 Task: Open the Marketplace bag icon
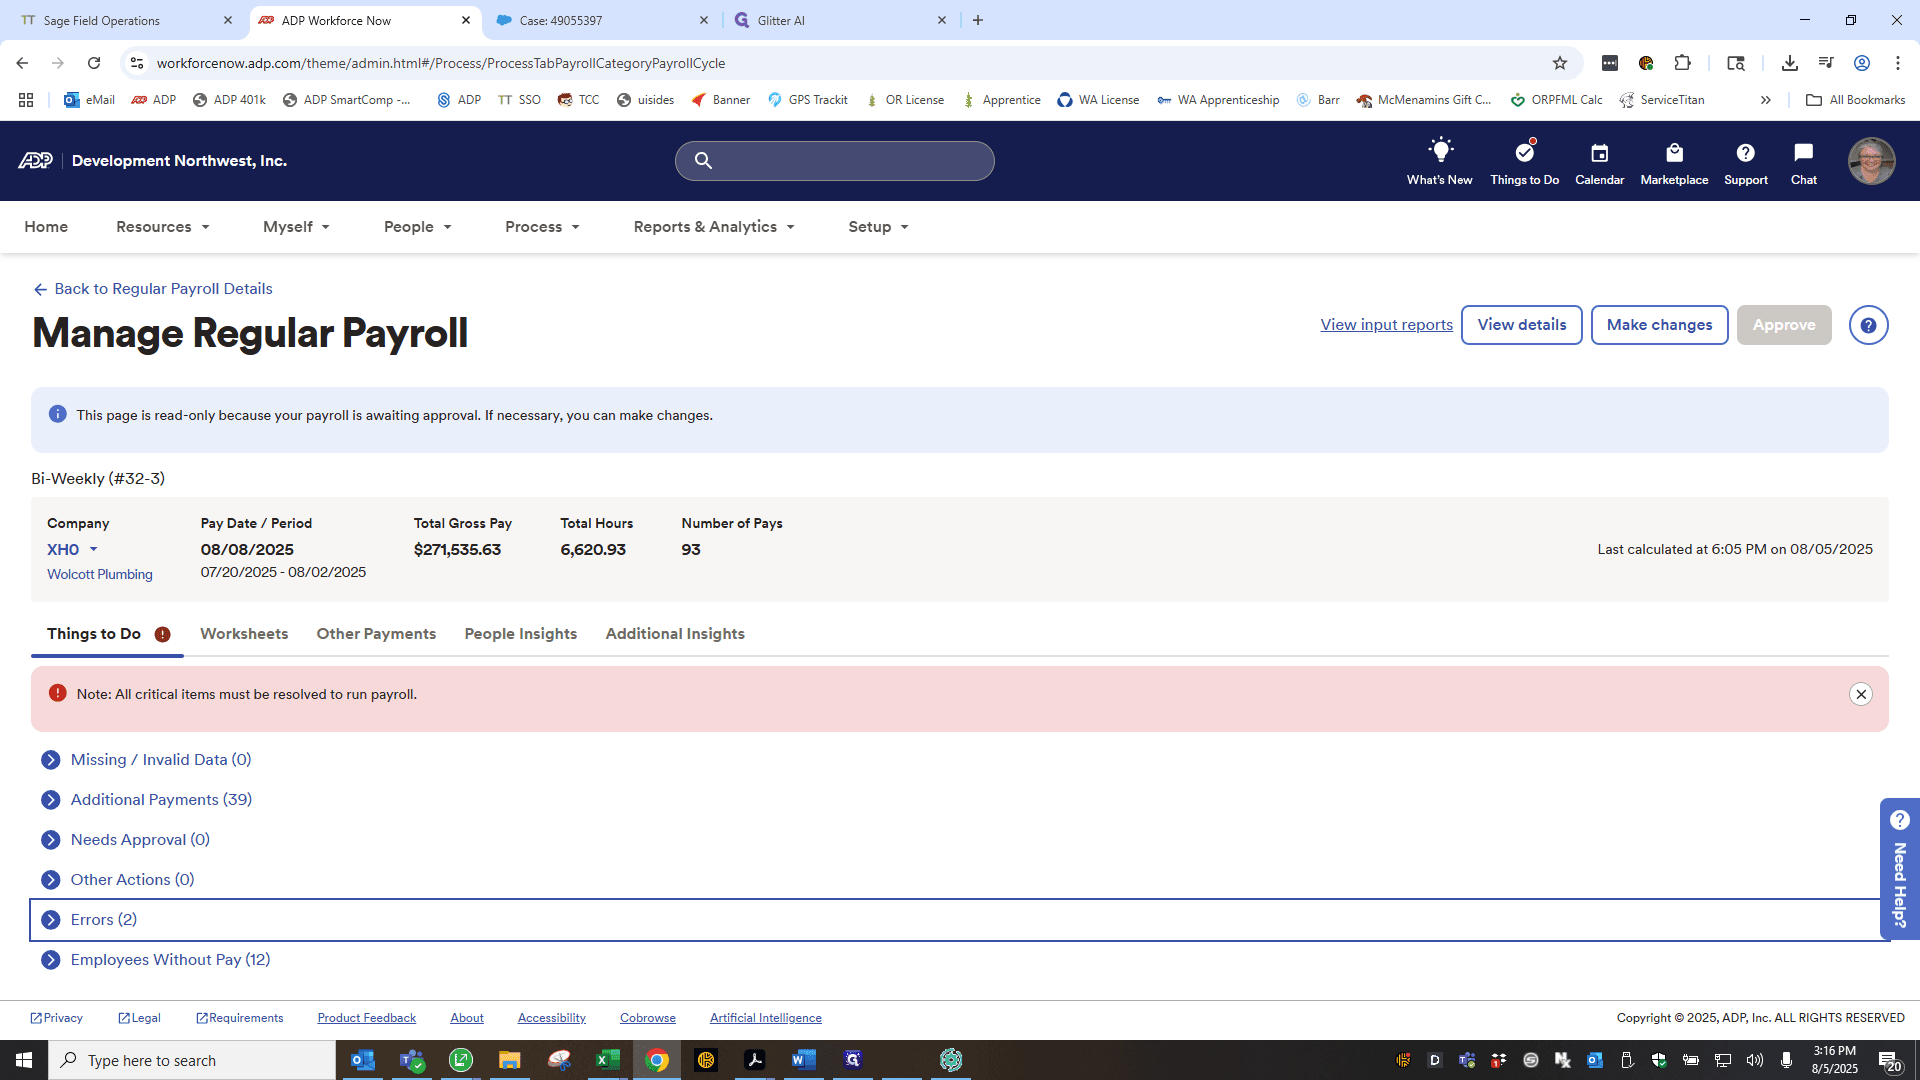tap(1674, 153)
